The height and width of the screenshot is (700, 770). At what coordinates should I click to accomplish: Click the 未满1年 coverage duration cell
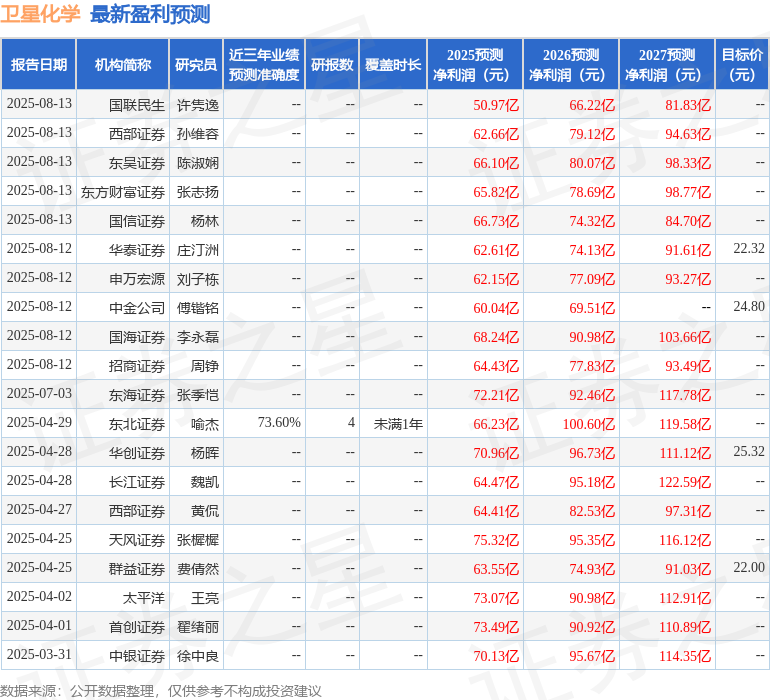398,423
